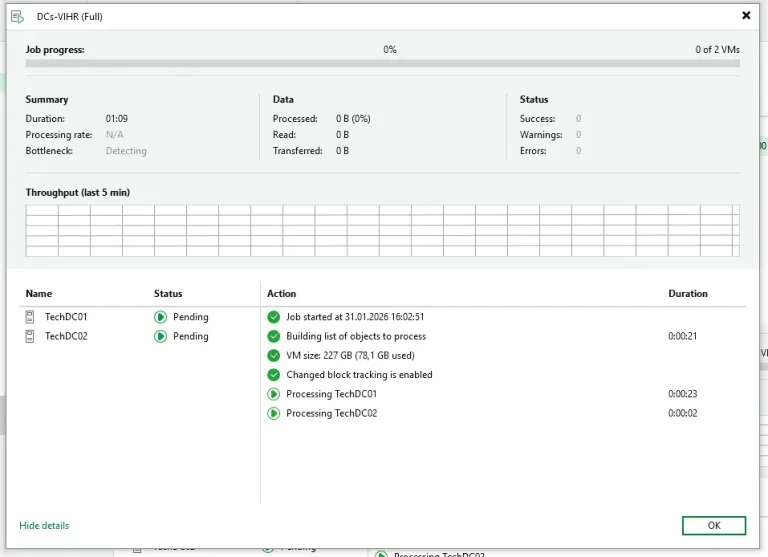The width and height of the screenshot is (768, 557).
Task: Click the DCs-VIHR (Full) window title
Action: click(x=70, y=17)
